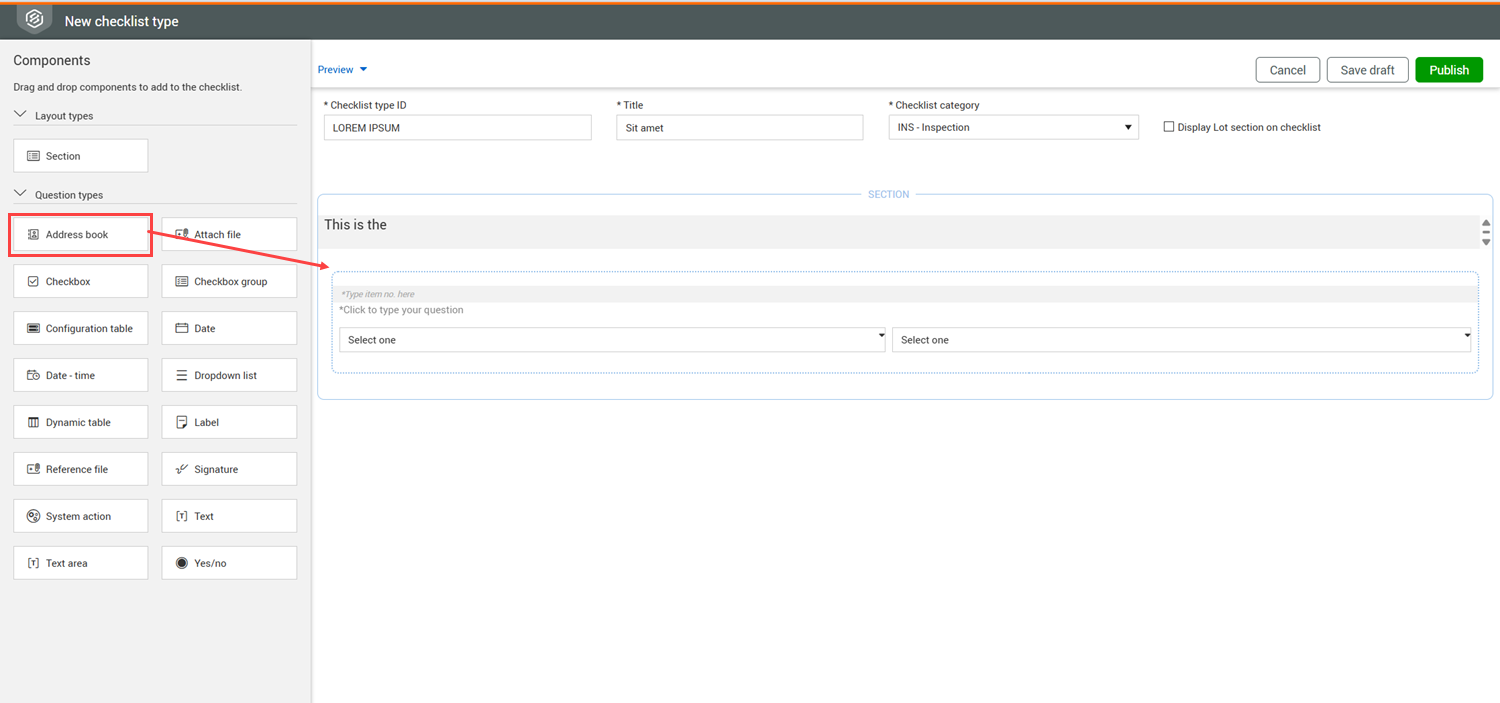Open the Checklist category dropdown
Viewport: 1500px width, 703px height.
click(x=1013, y=127)
